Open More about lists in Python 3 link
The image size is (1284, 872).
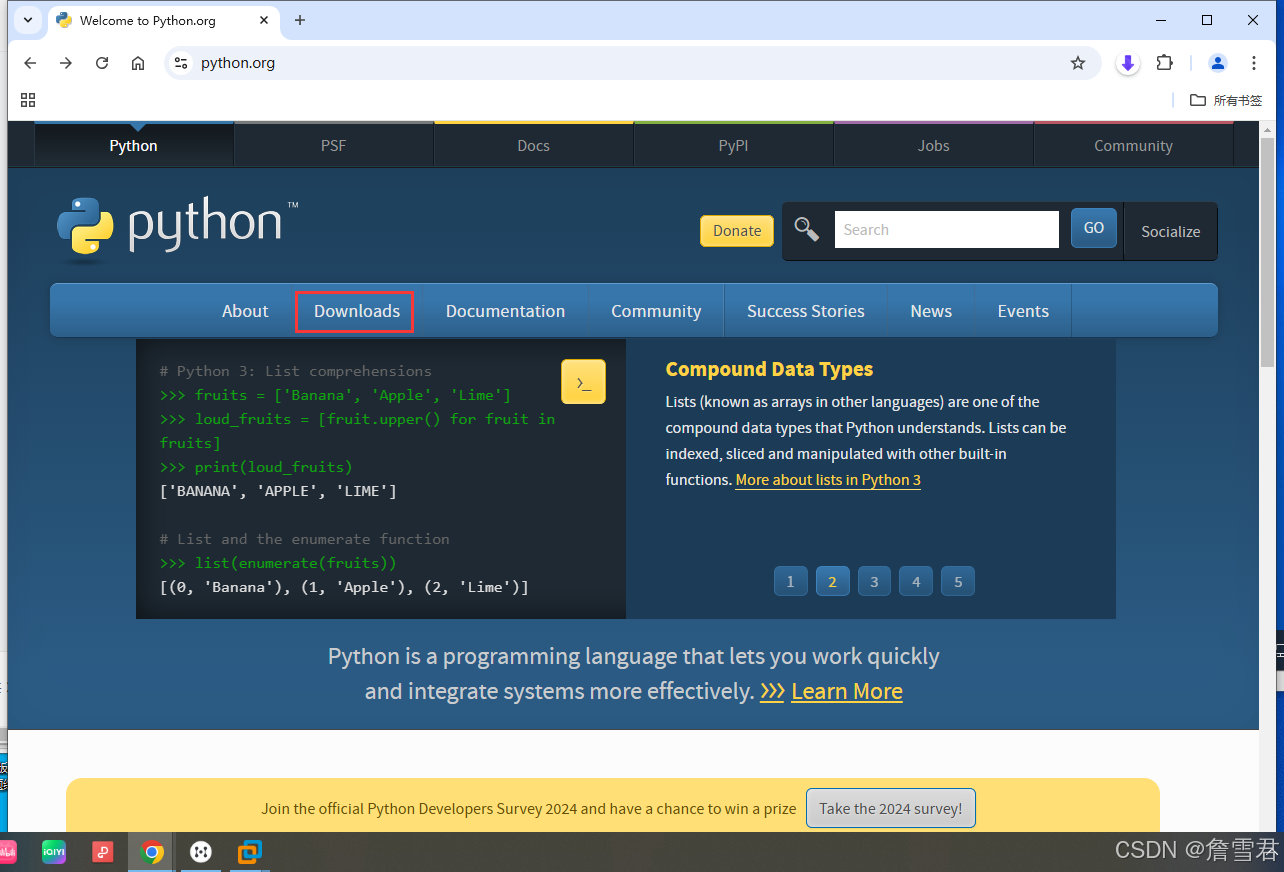pos(828,480)
